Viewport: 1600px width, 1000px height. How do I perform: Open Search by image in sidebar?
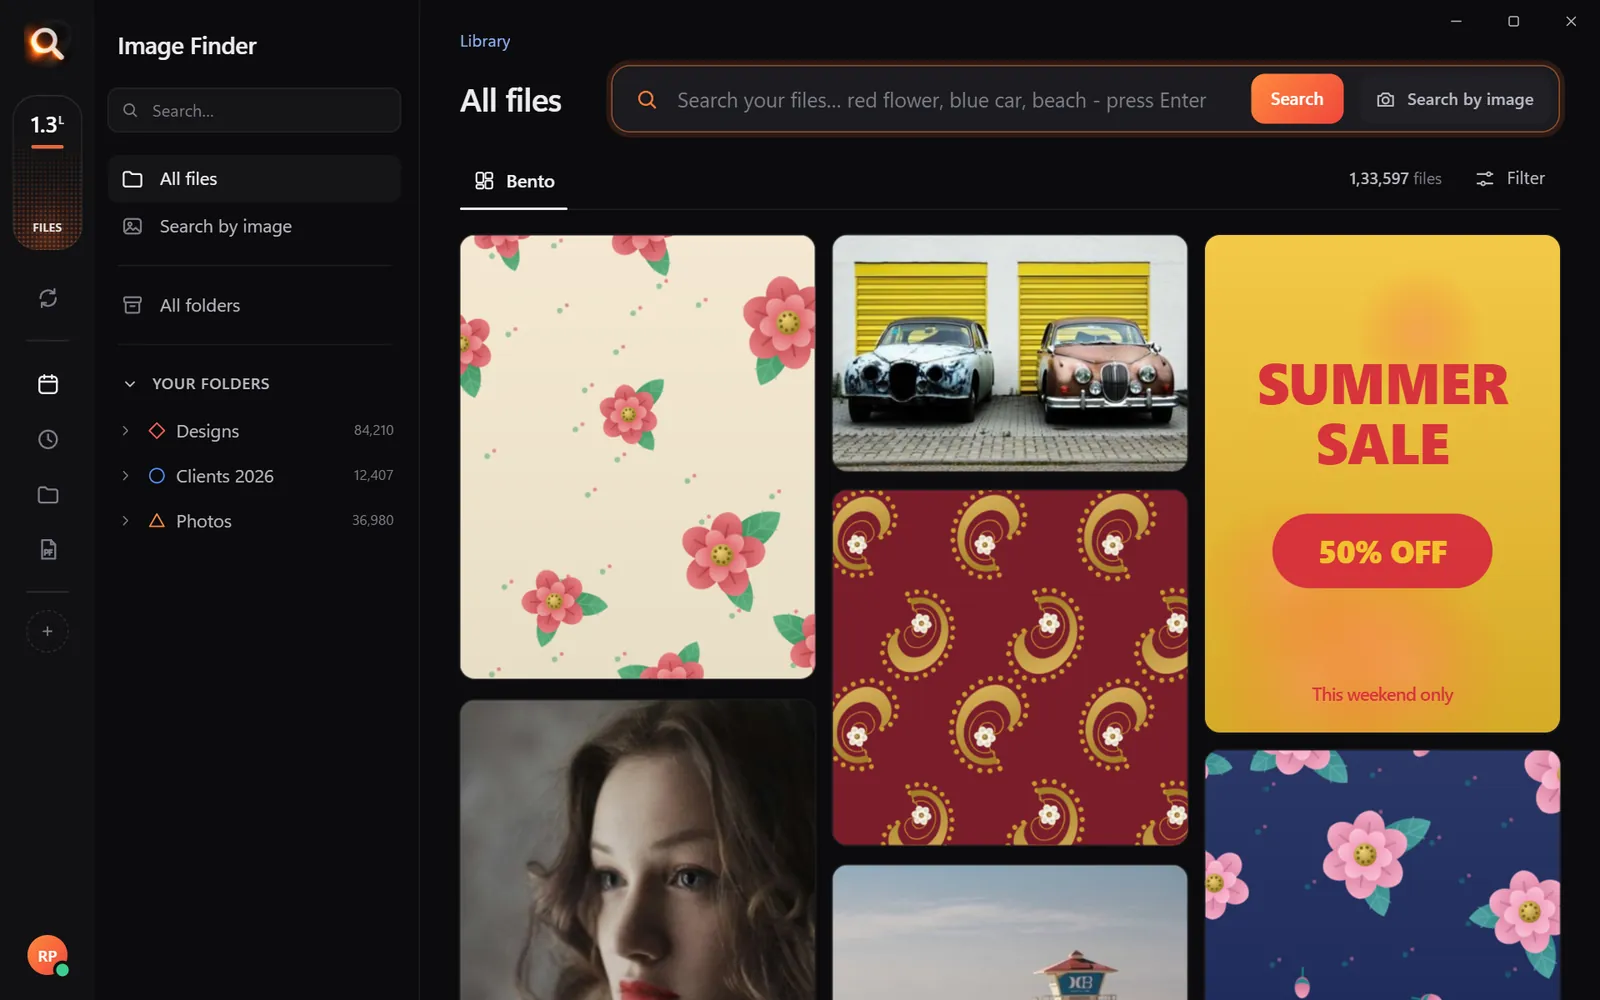(x=254, y=227)
